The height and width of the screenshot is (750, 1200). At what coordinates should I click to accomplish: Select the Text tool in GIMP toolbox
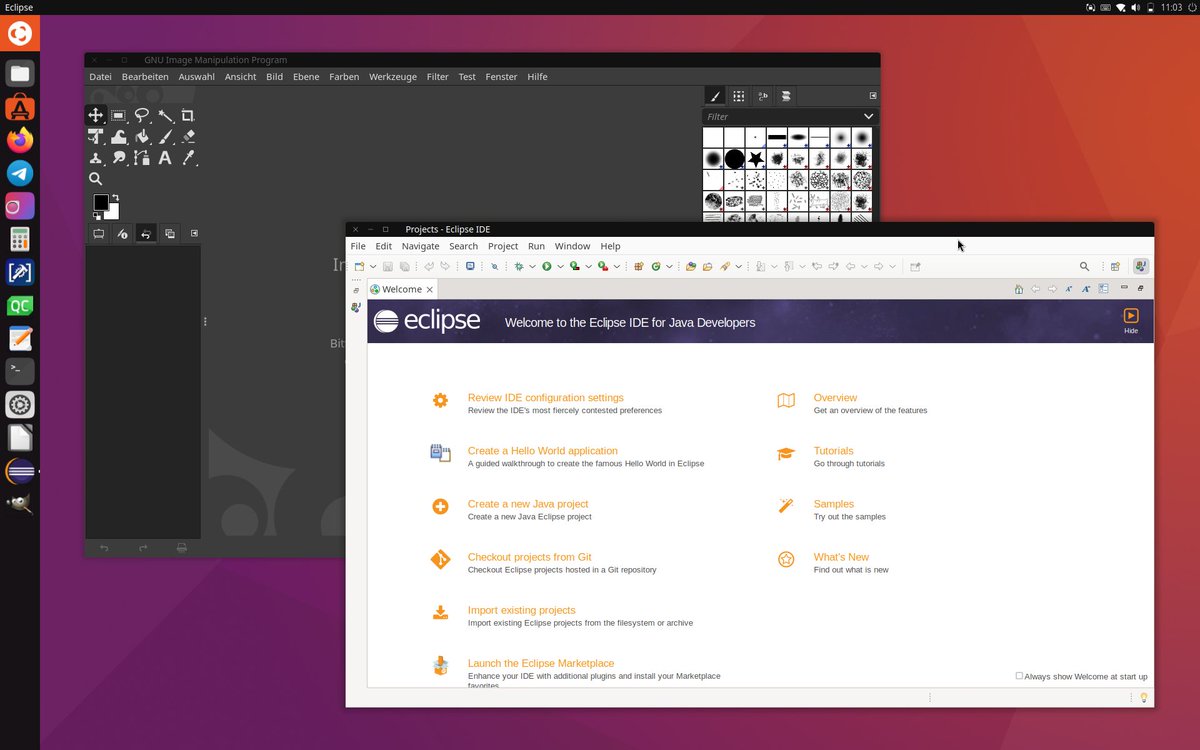tap(163, 157)
